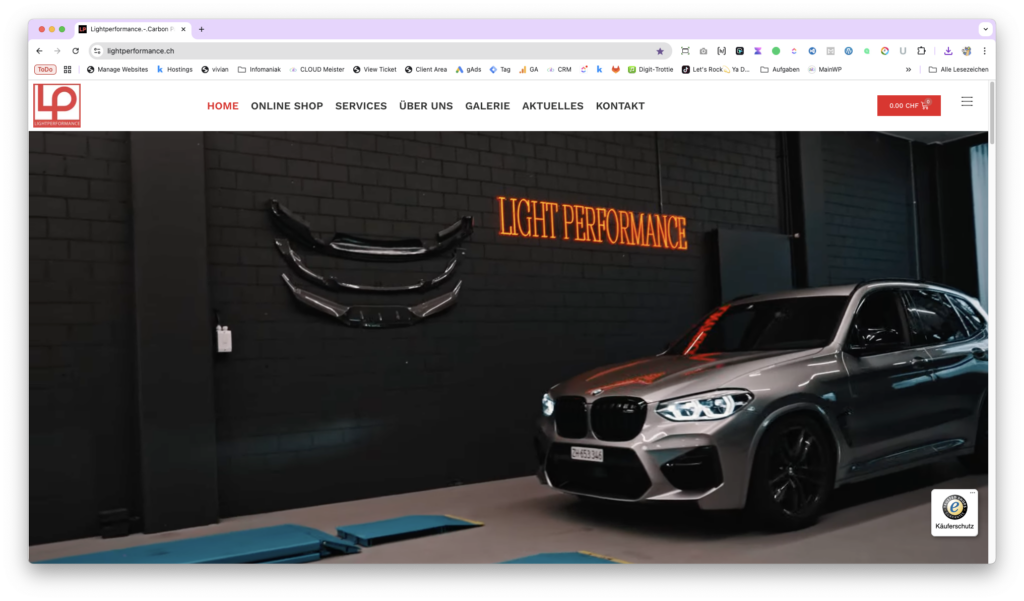Select AKTUELLES in navigation
The image size is (1024, 601).
[552, 106]
